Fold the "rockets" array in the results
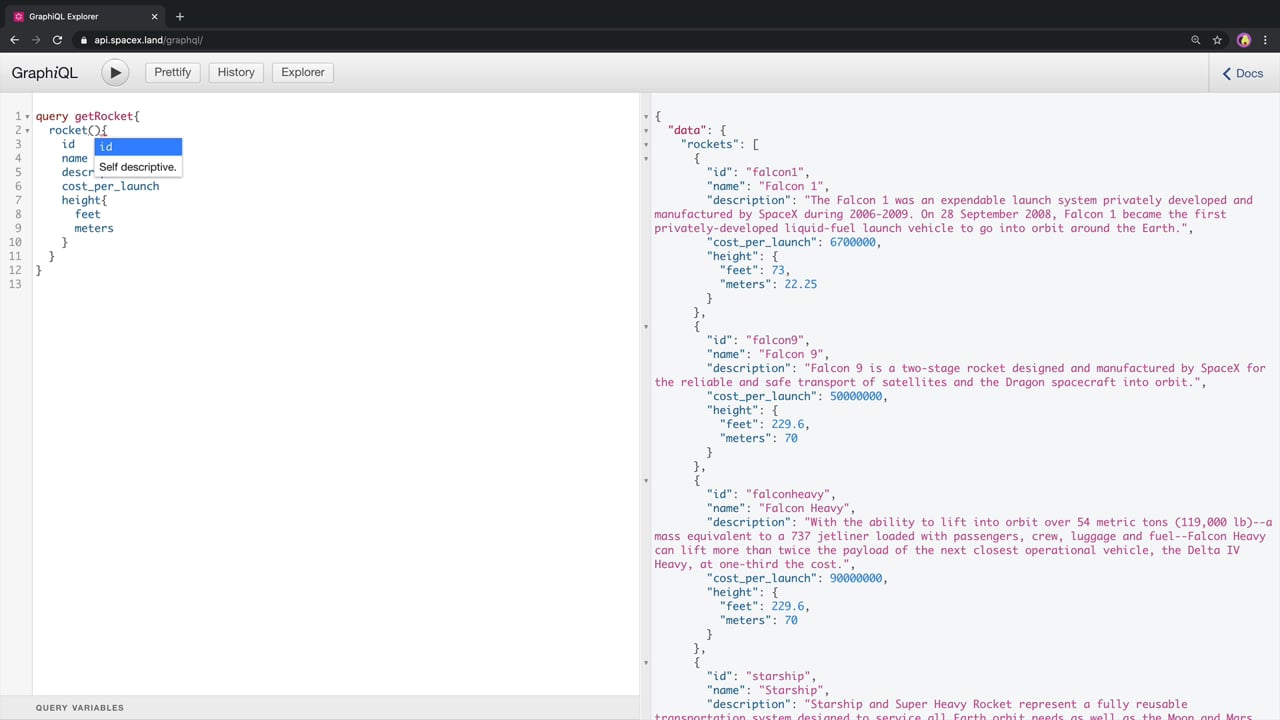 coord(647,145)
